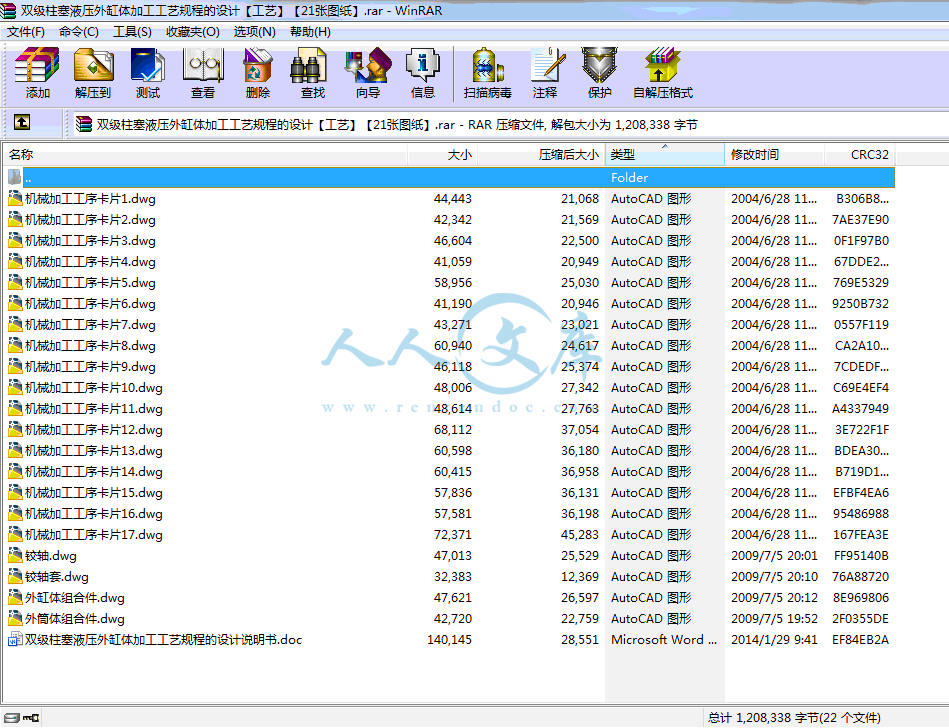Open the 命令(C) menu
Viewport: 949px width, 728px height.
click(x=79, y=31)
